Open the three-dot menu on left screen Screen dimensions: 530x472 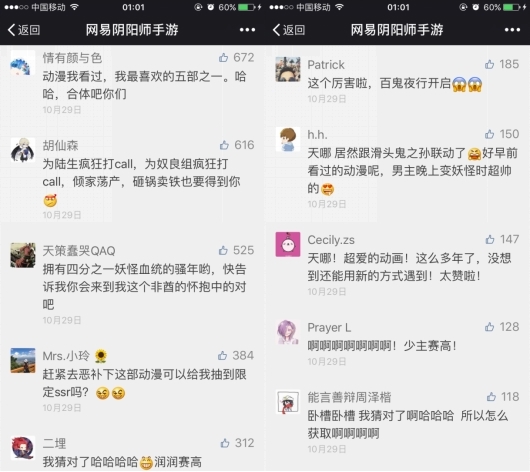point(247,30)
